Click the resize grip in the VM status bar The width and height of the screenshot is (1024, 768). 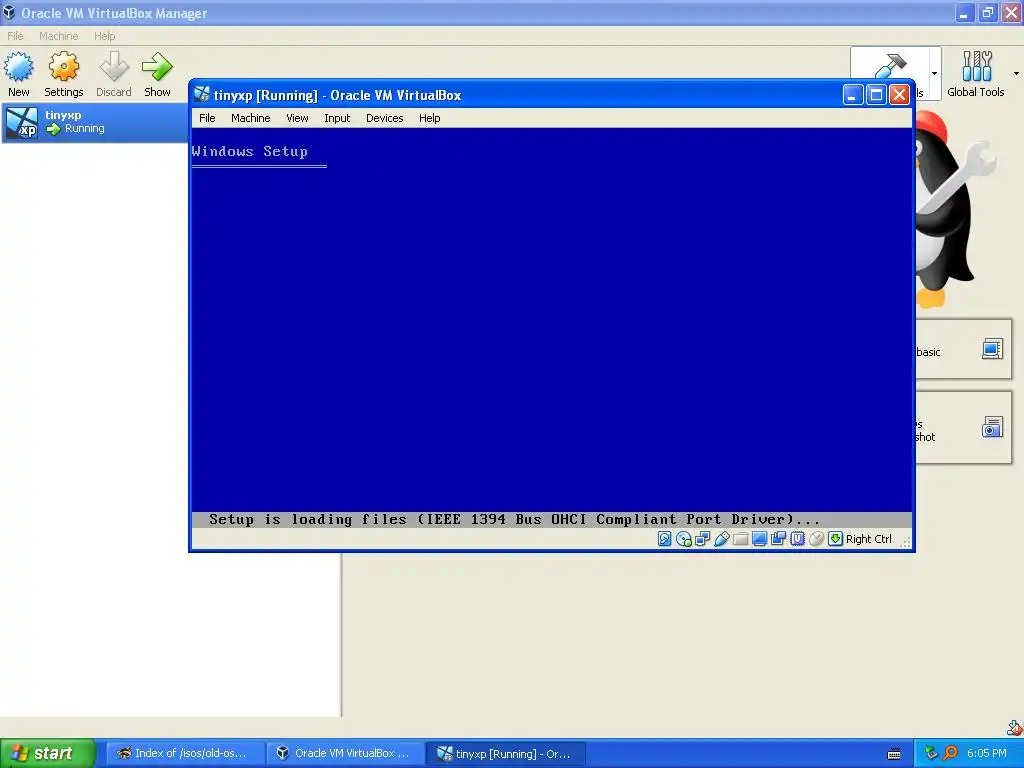coord(906,541)
